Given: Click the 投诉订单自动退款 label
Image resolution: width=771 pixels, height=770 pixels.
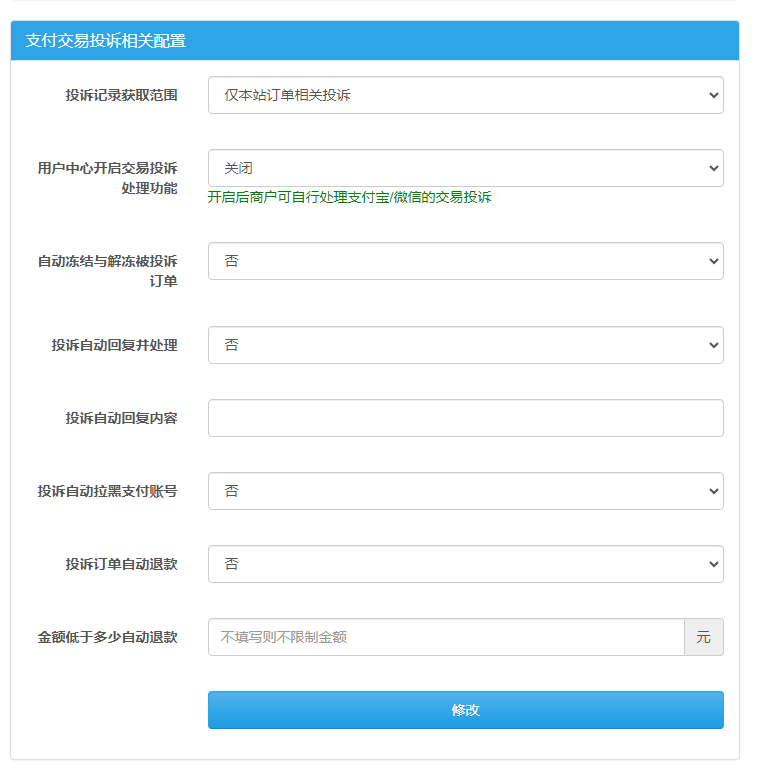Looking at the screenshot, I should point(121,564).
